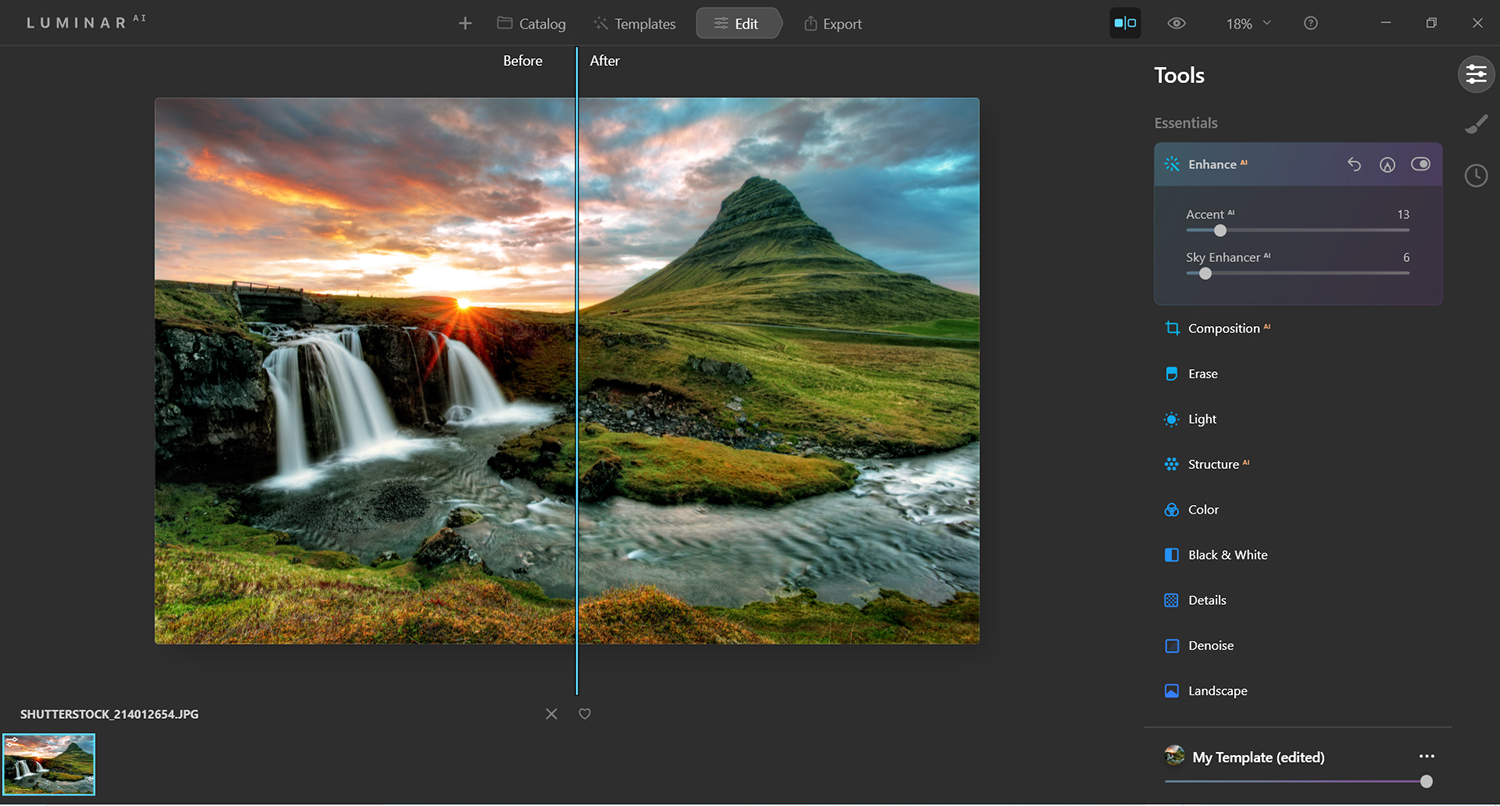
Task: Open My Template three-dot options menu
Action: click(x=1427, y=756)
